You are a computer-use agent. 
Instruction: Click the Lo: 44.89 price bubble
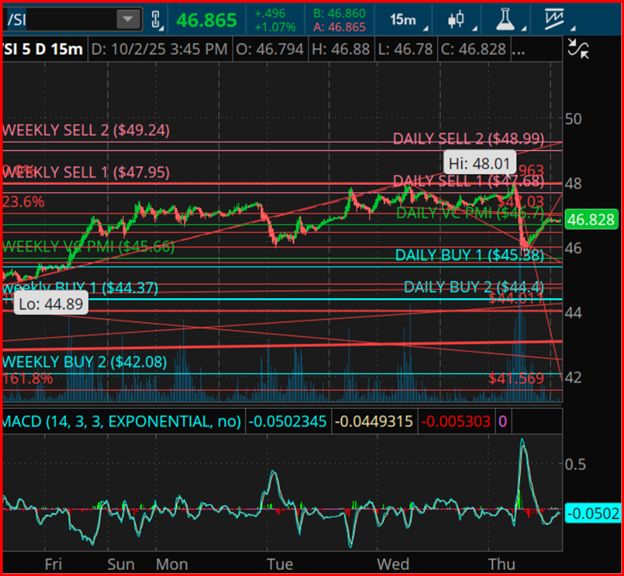[x=51, y=305]
